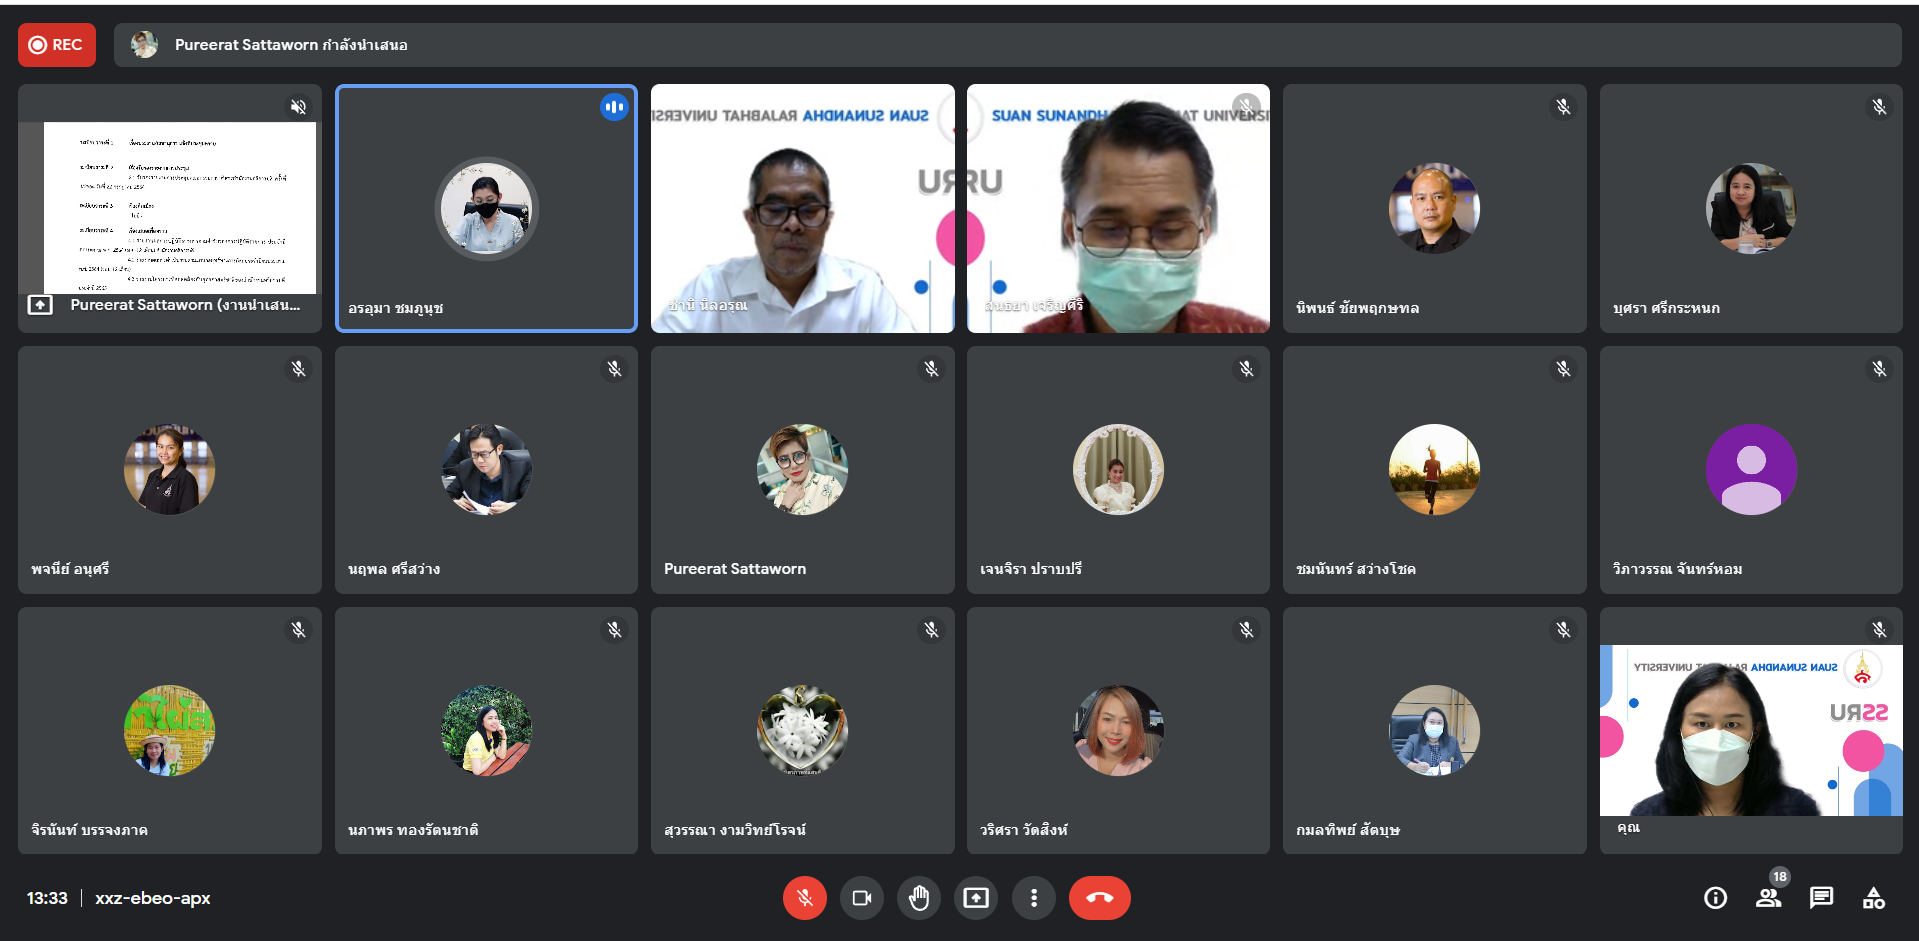Turn on the camera

(861, 898)
